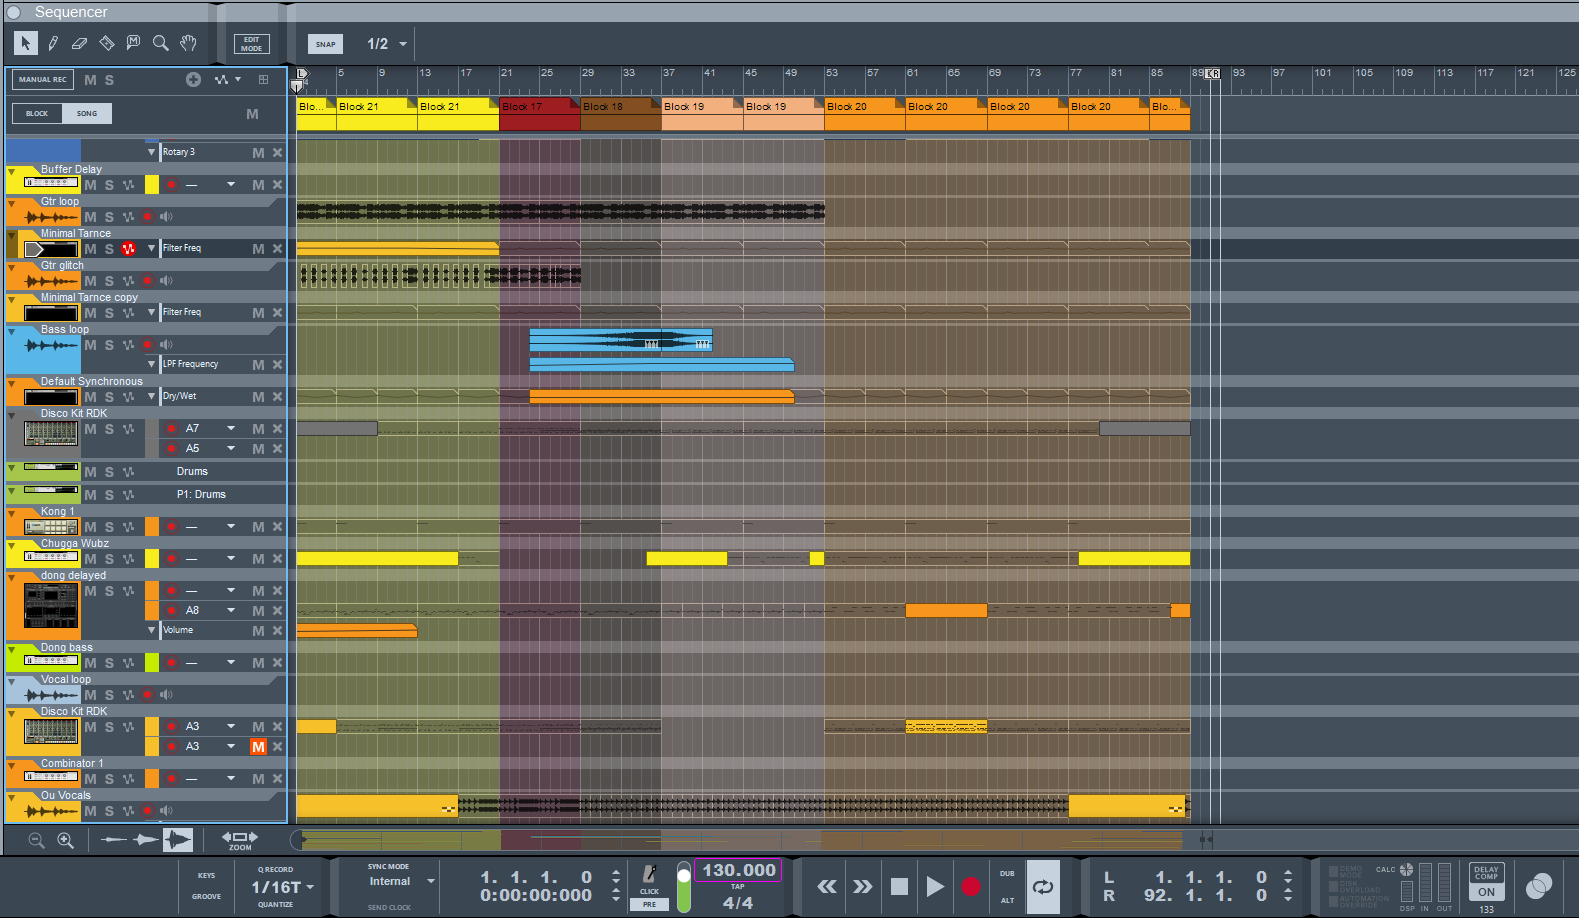
Task: Stop playback
Action: click(x=899, y=887)
